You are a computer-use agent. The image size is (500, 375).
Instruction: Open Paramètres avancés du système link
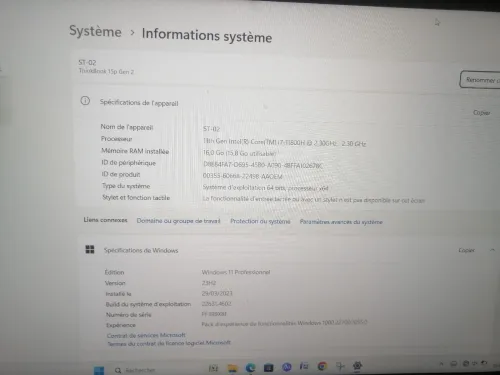pyautogui.click(x=341, y=222)
